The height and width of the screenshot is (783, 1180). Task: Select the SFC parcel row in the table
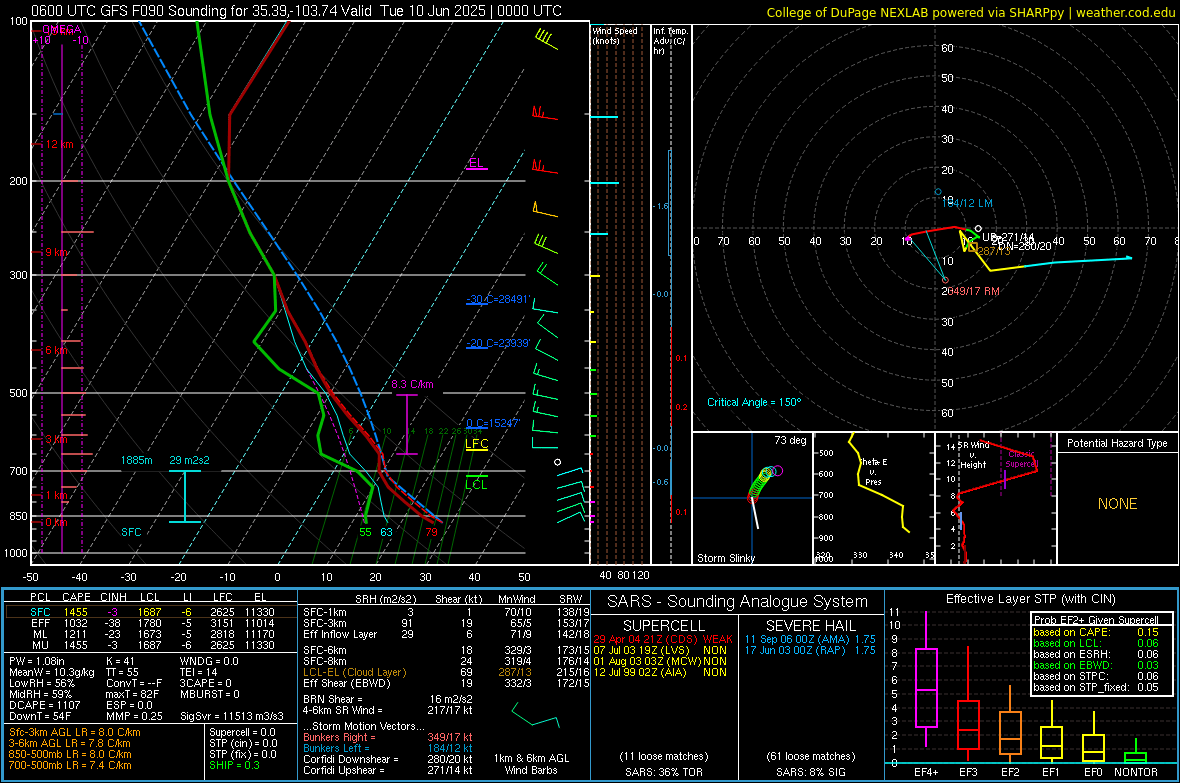[x=151, y=612]
